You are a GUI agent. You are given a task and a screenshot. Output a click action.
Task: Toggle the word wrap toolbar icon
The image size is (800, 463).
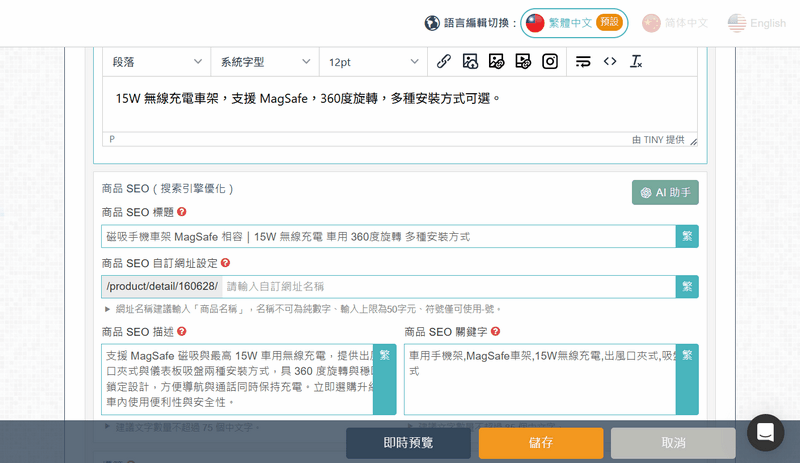point(583,62)
